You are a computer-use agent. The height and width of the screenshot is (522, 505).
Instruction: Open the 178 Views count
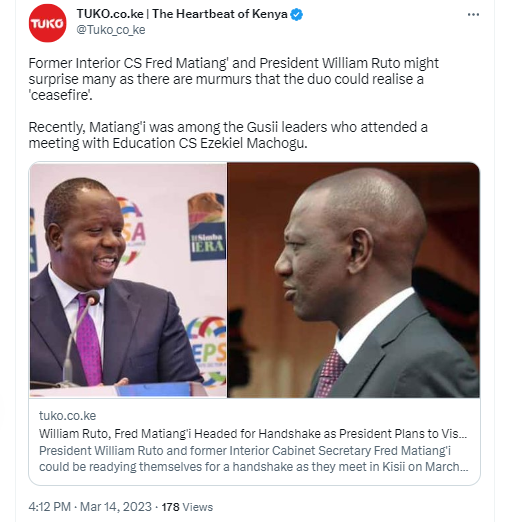(x=187, y=507)
